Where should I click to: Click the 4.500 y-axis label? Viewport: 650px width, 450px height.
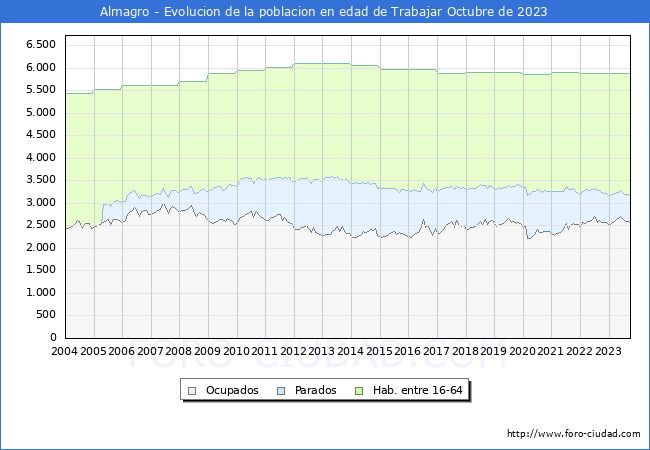tap(41, 135)
